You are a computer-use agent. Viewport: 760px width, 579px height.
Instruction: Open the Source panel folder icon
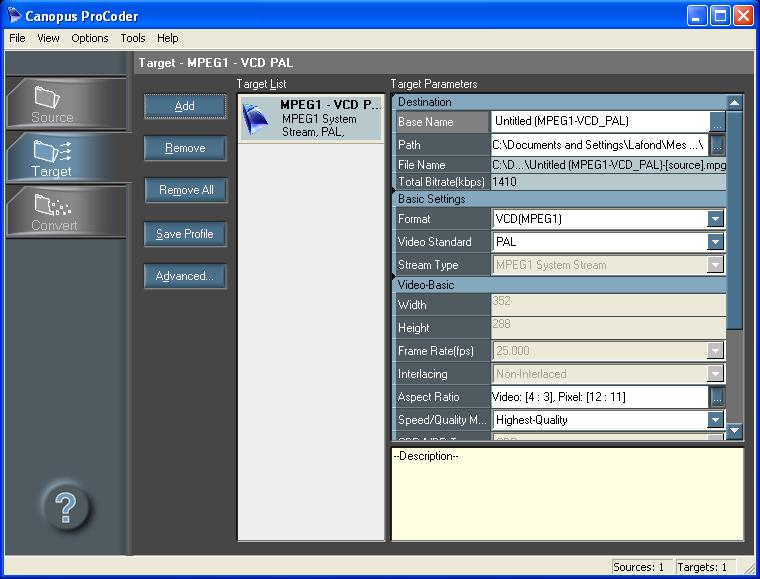click(x=47, y=97)
